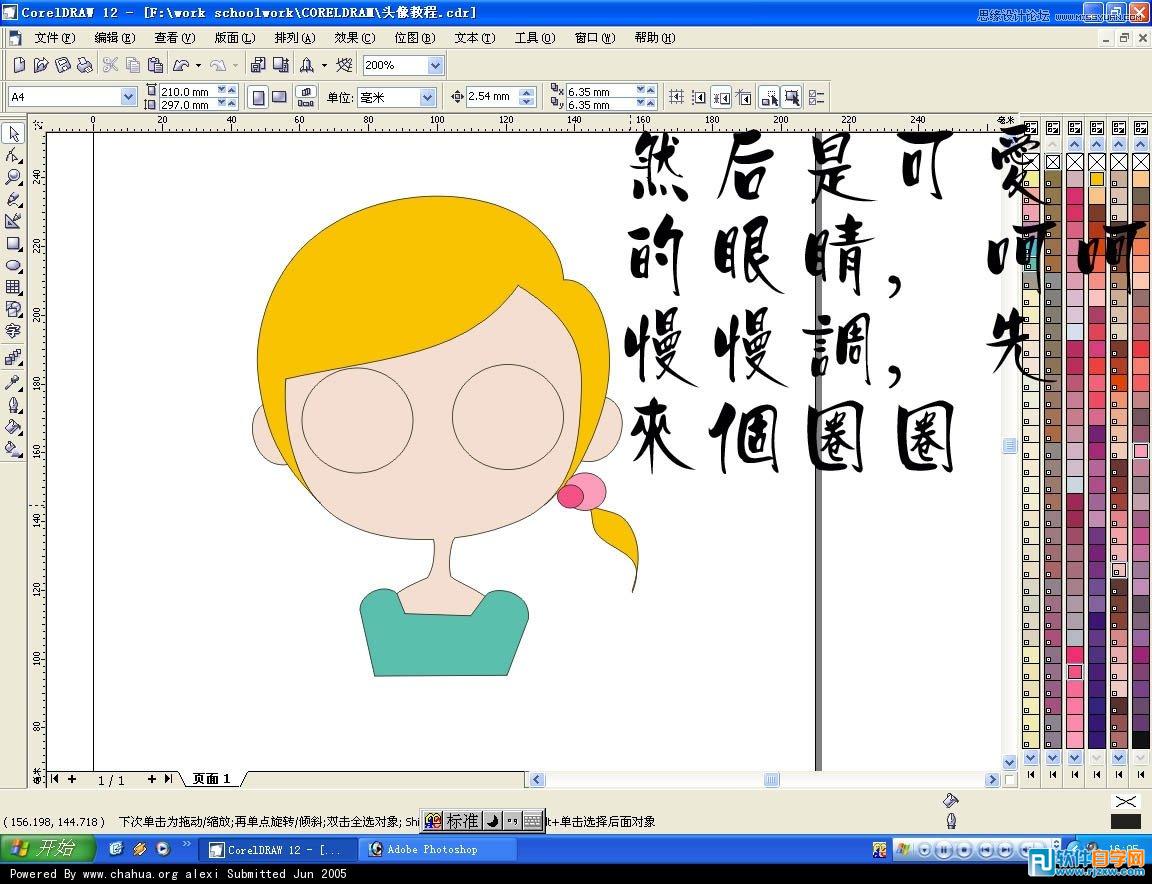Image resolution: width=1152 pixels, height=884 pixels.
Task: Select the Shape tool
Action: click(14, 157)
